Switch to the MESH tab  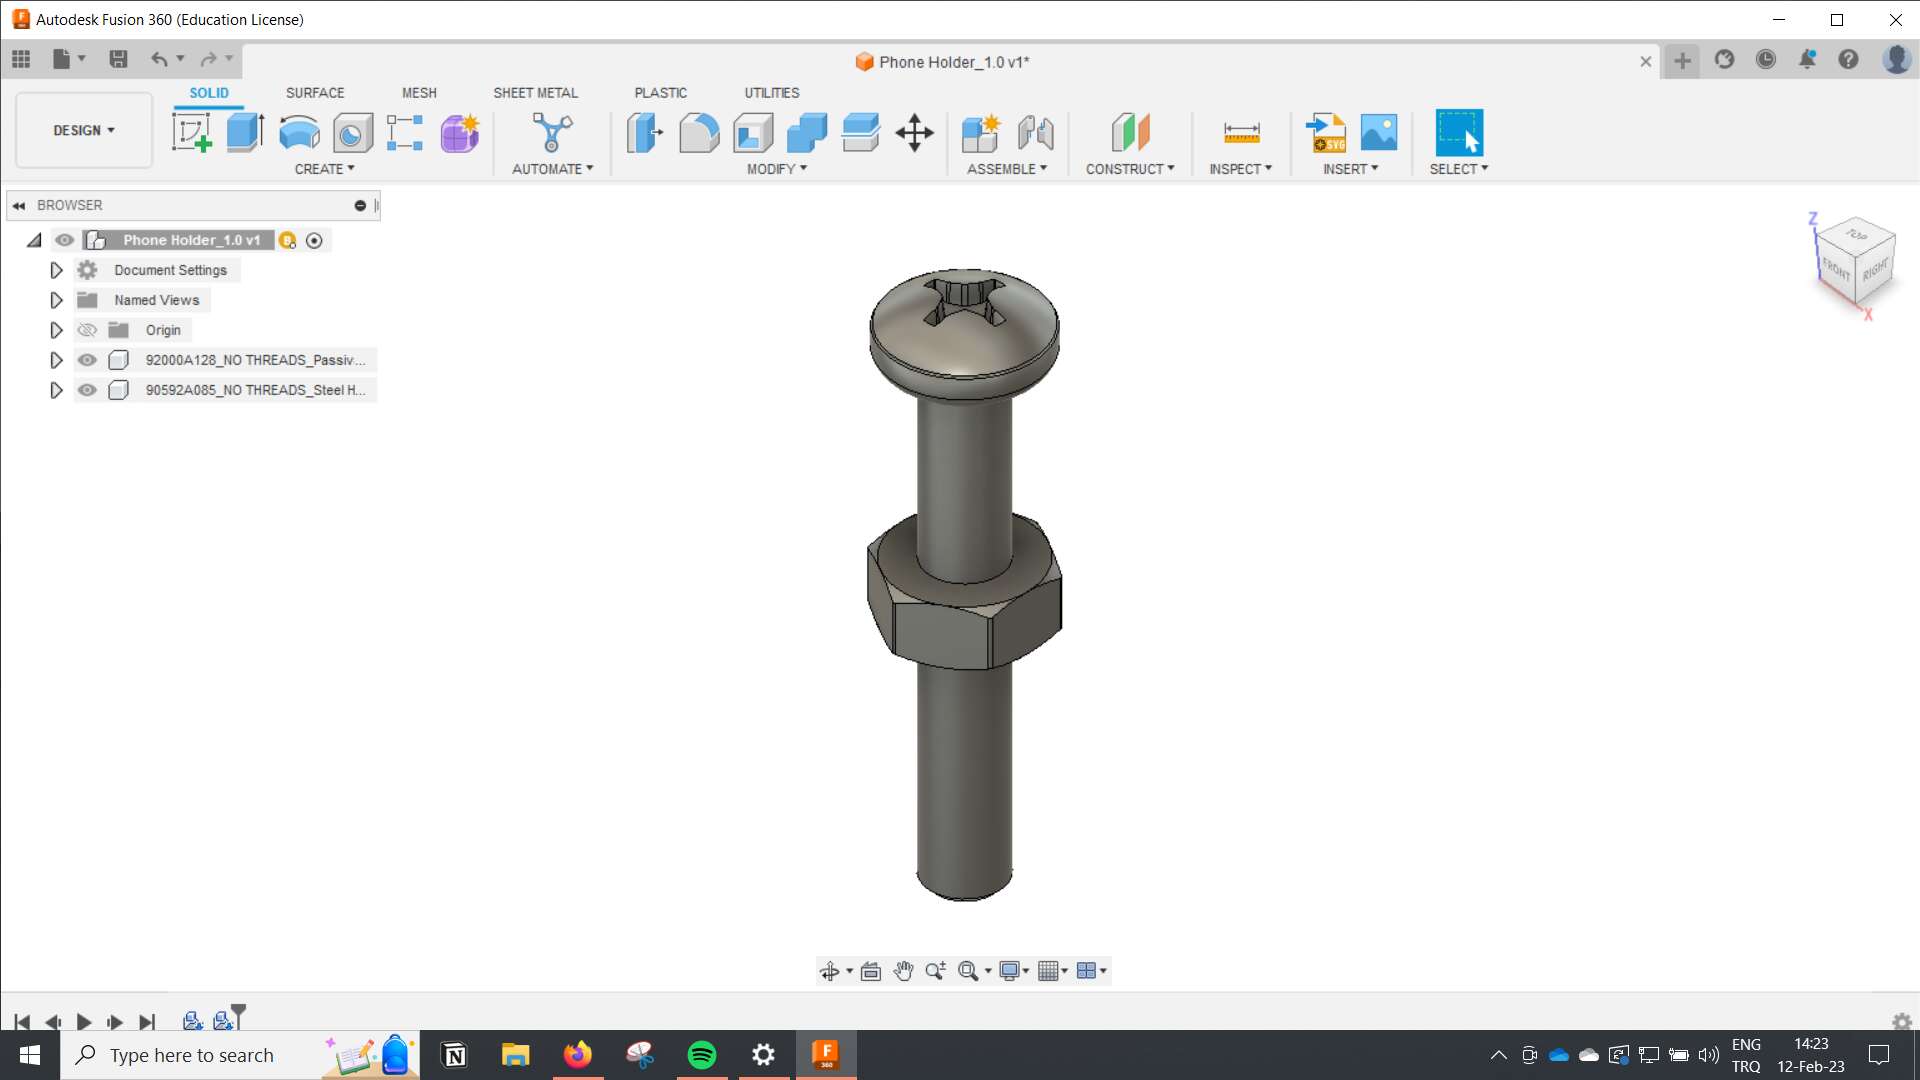coord(419,93)
